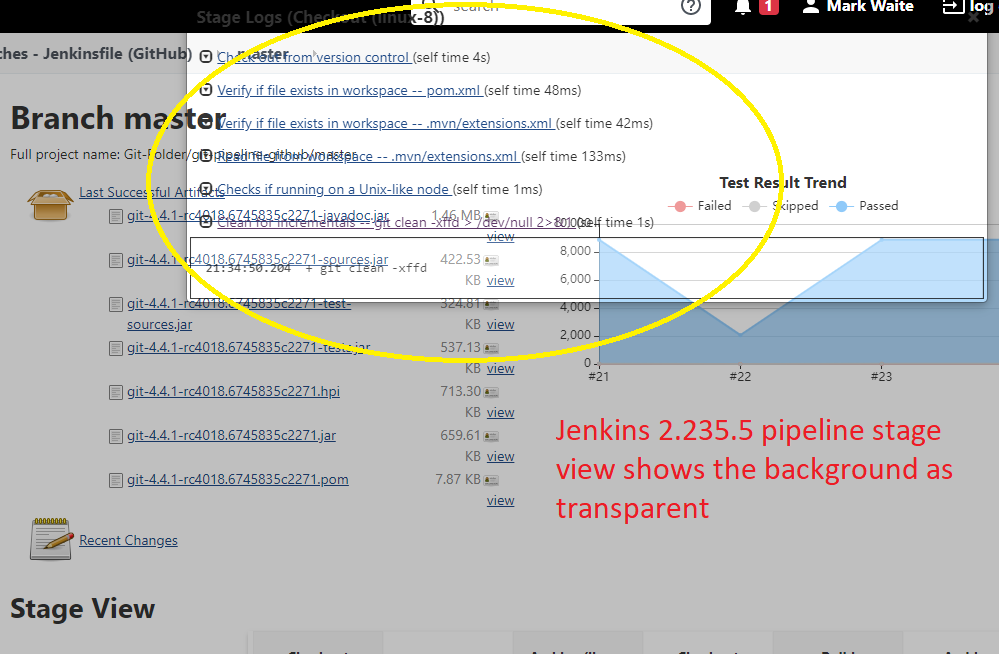999x654 pixels.
Task: Click the file icon beside the javadoc.jar artifact
Action: point(115,217)
